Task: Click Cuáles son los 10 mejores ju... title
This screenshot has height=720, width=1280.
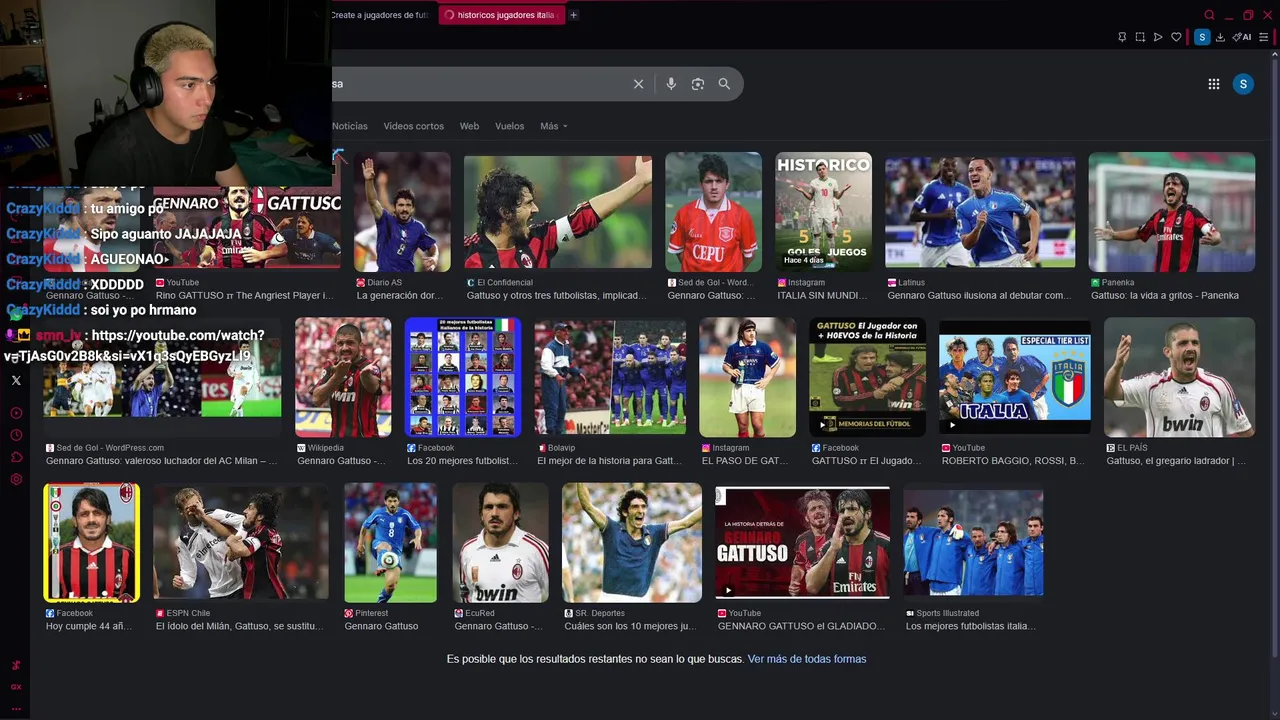Action: tap(630, 626)
